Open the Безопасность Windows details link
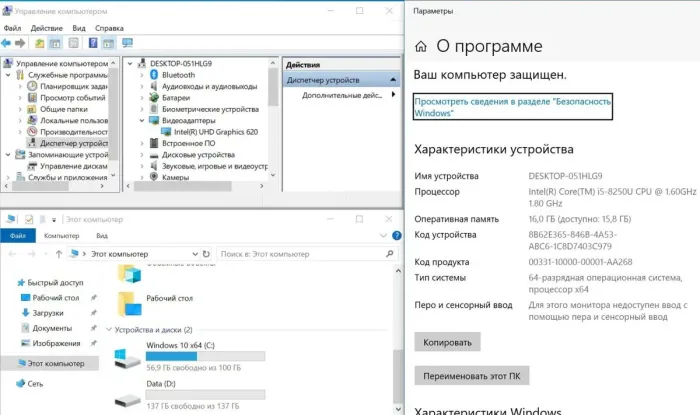Viewport: 700px width, 415px height. 512,108
